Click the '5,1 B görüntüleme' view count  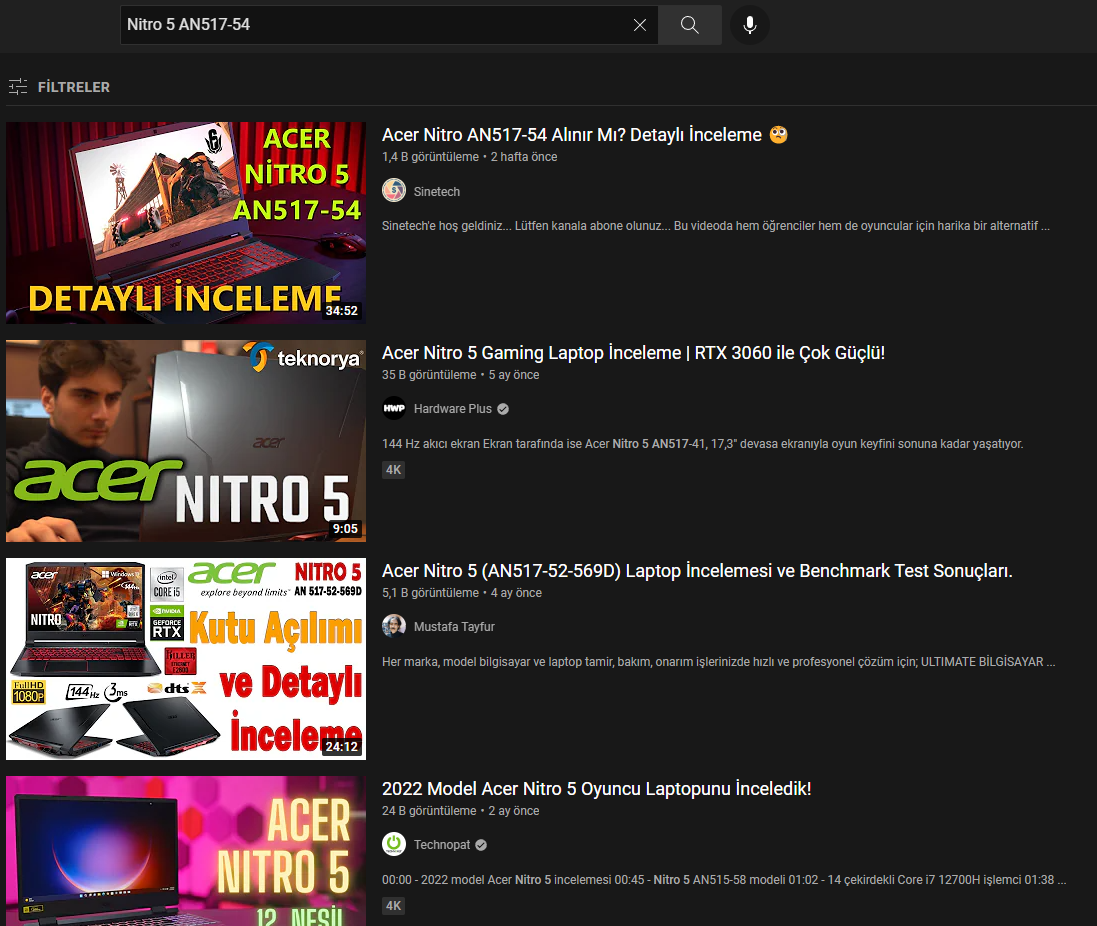tap(430, 593)
